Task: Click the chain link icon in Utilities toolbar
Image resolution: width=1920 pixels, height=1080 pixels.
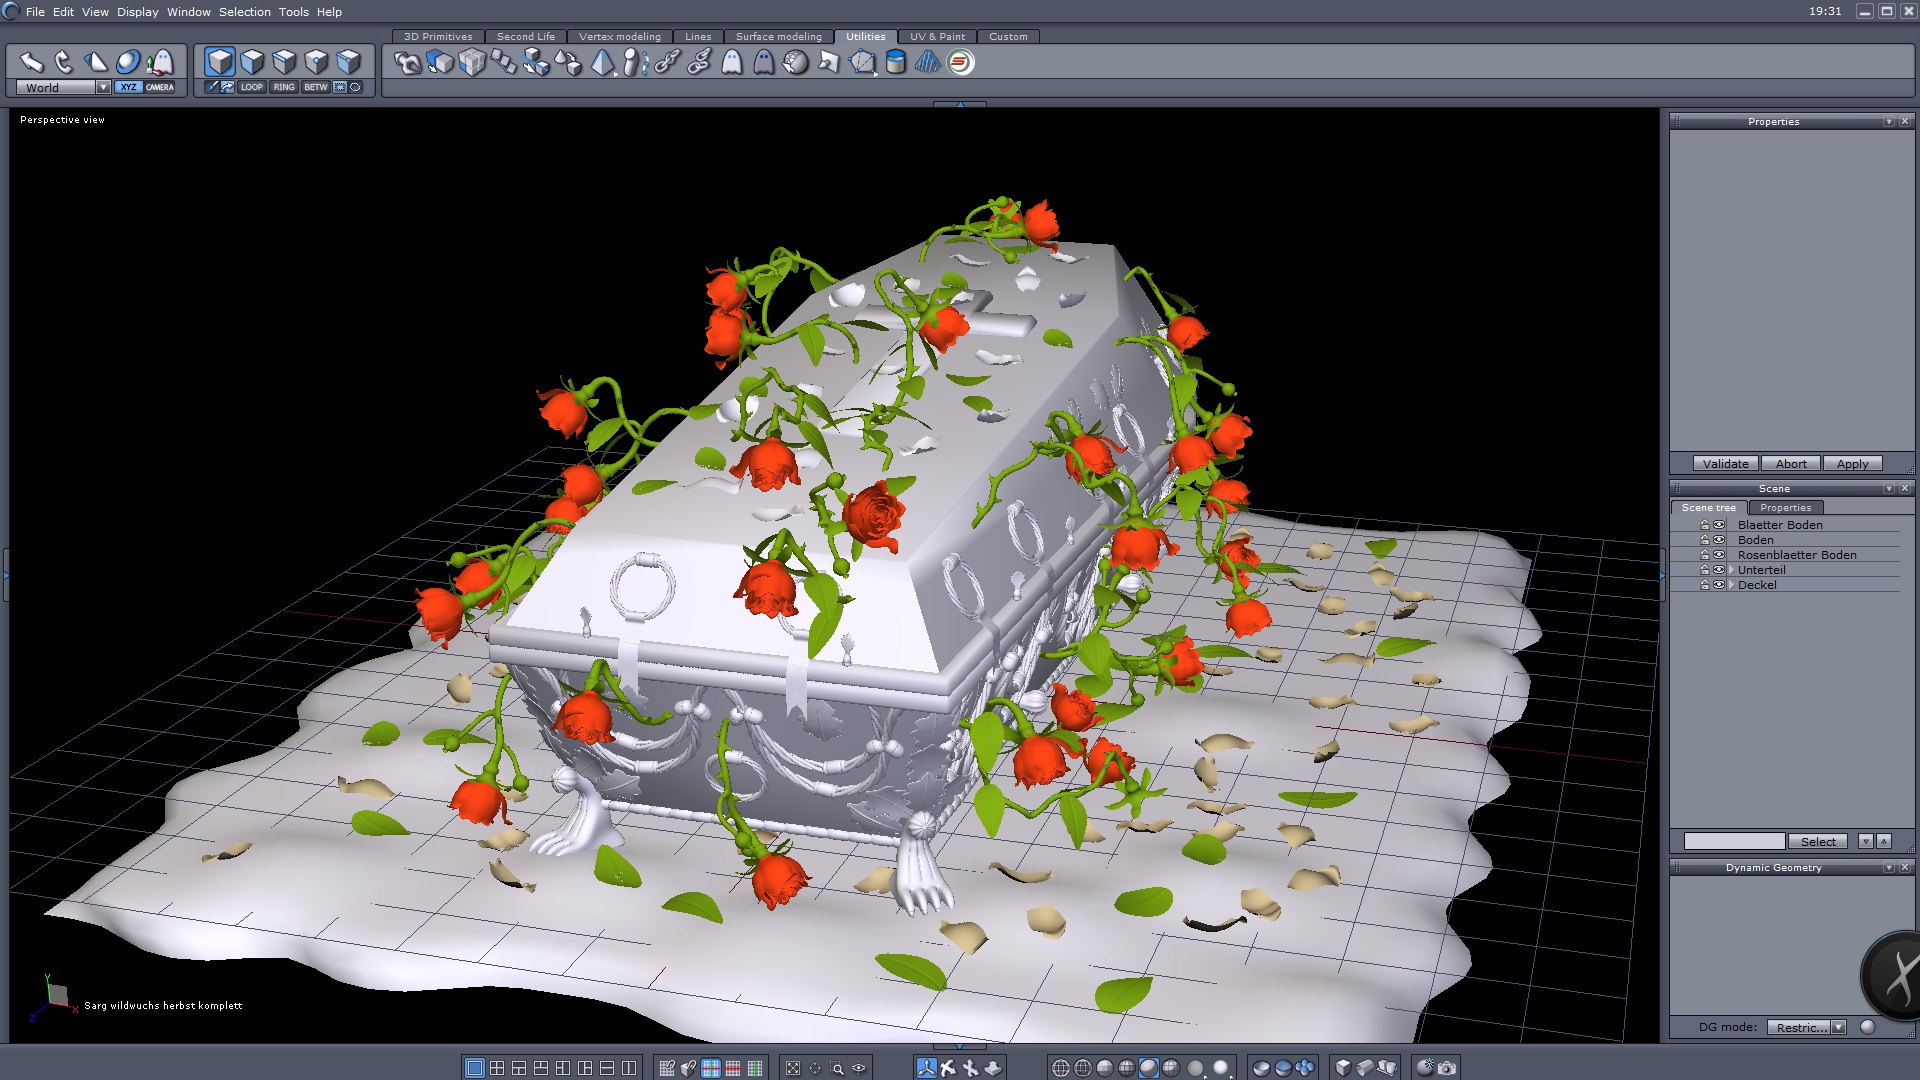Action: click(667, 62)
